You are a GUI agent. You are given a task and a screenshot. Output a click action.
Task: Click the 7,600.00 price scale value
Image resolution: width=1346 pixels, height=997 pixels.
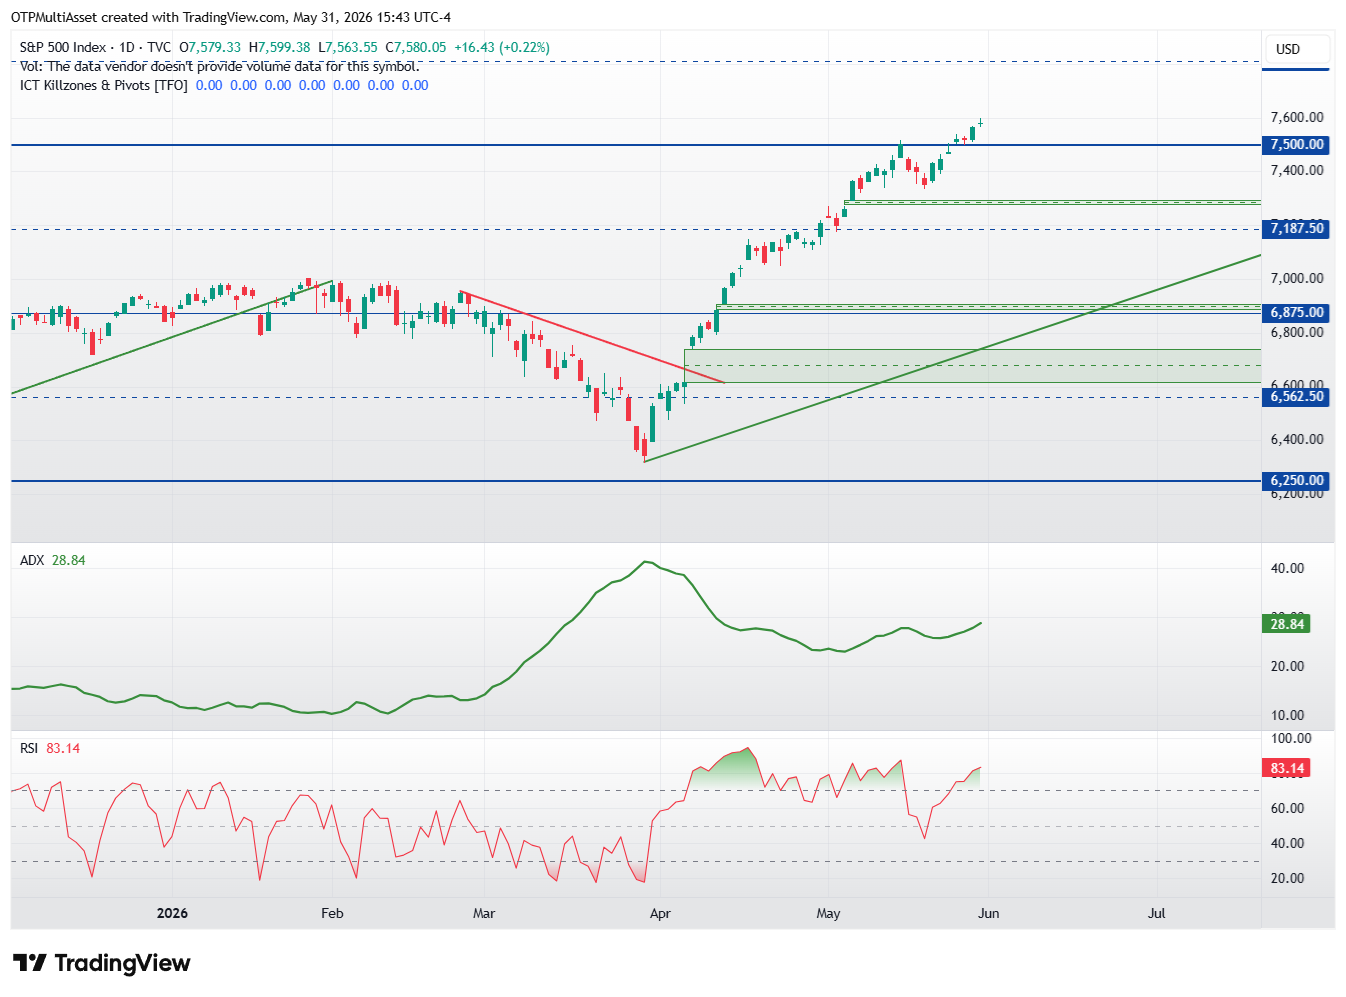pos(1297,117)
